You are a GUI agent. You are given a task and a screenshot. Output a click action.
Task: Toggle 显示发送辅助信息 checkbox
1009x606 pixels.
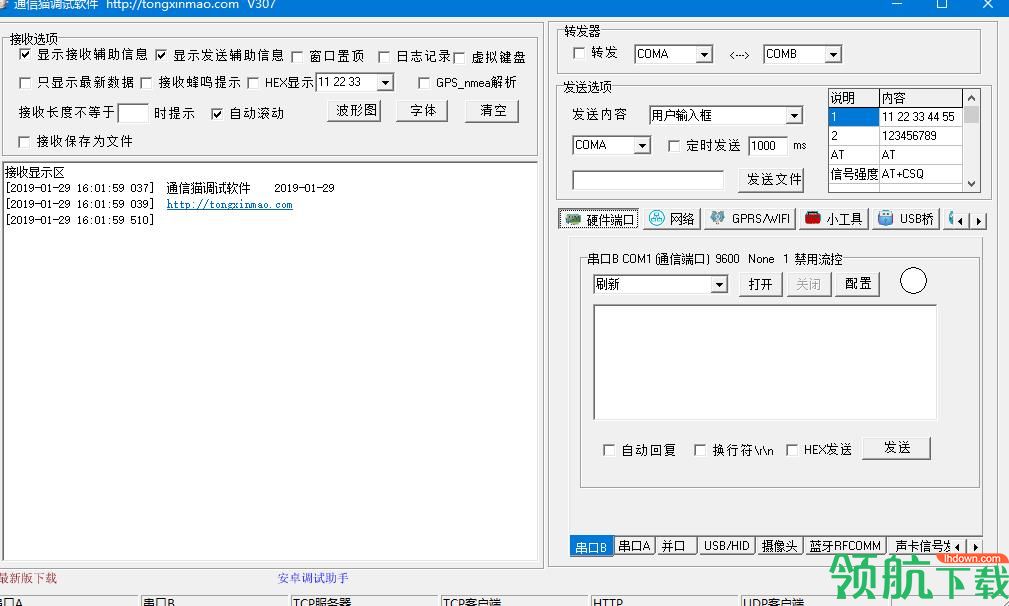pyautogui.click(x=161, y=55)
